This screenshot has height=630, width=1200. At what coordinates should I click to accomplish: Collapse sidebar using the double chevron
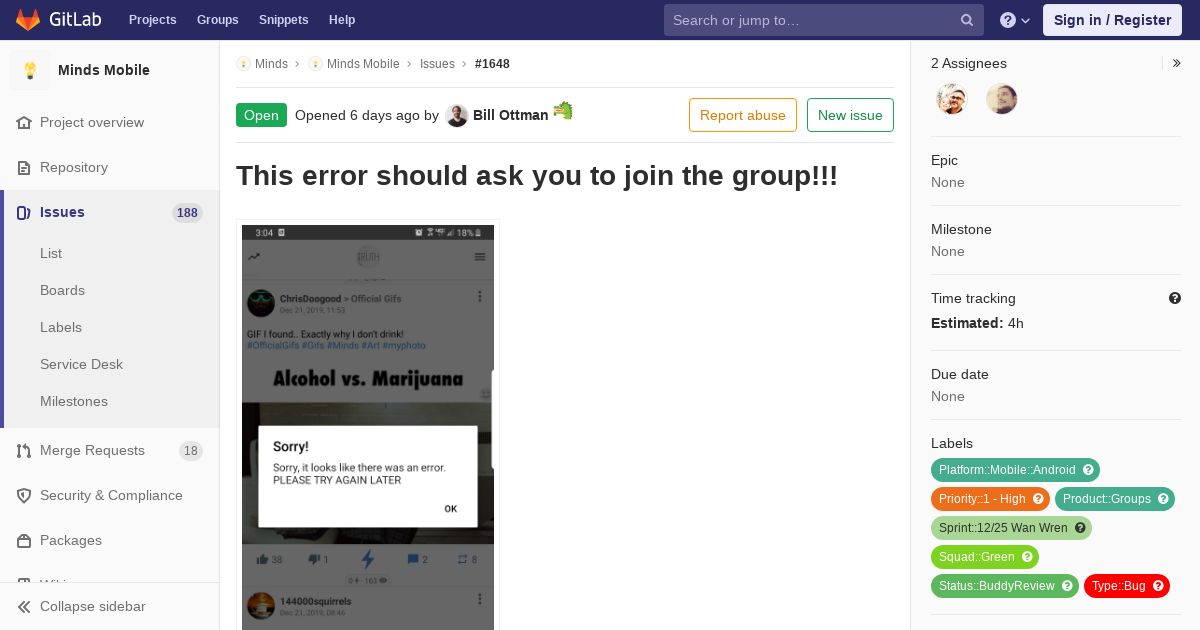(24, 606)
